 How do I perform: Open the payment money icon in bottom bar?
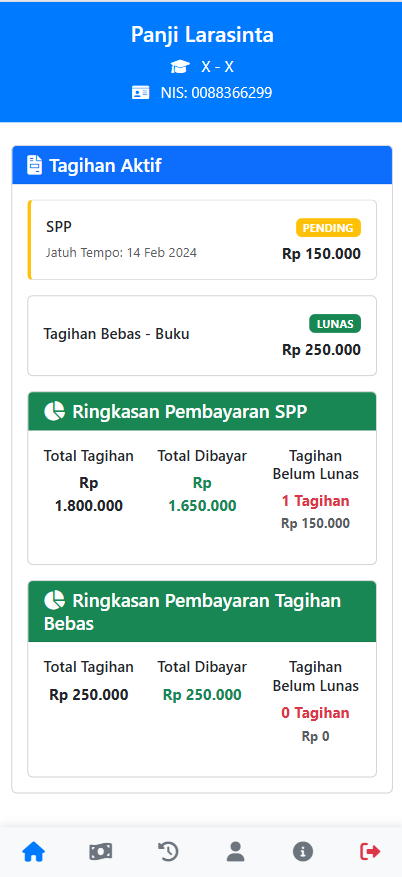point(101,852)
